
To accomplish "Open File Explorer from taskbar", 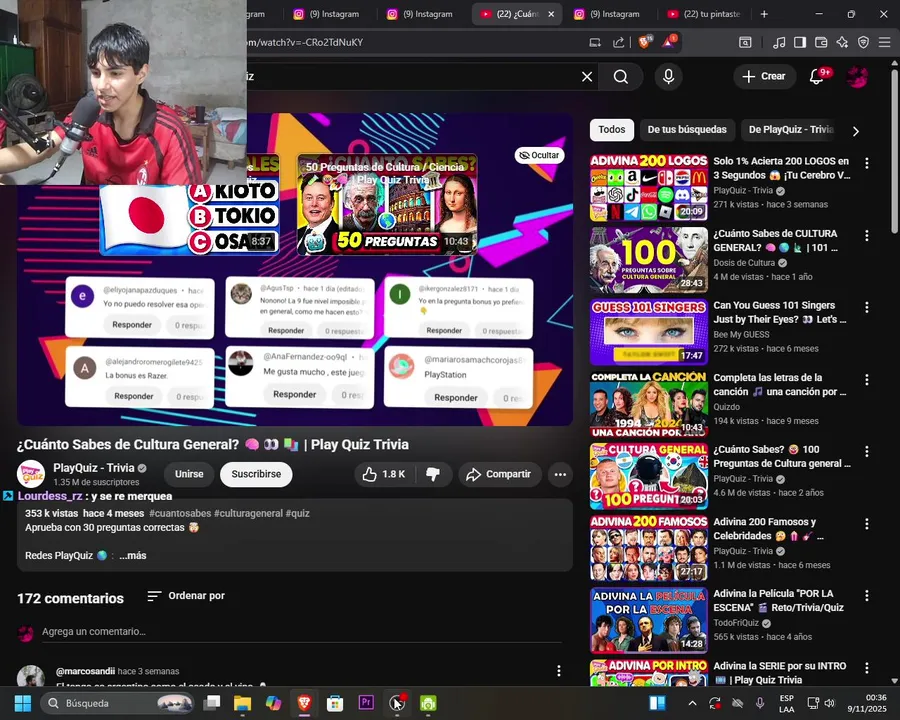I will [x=242, y=703].
